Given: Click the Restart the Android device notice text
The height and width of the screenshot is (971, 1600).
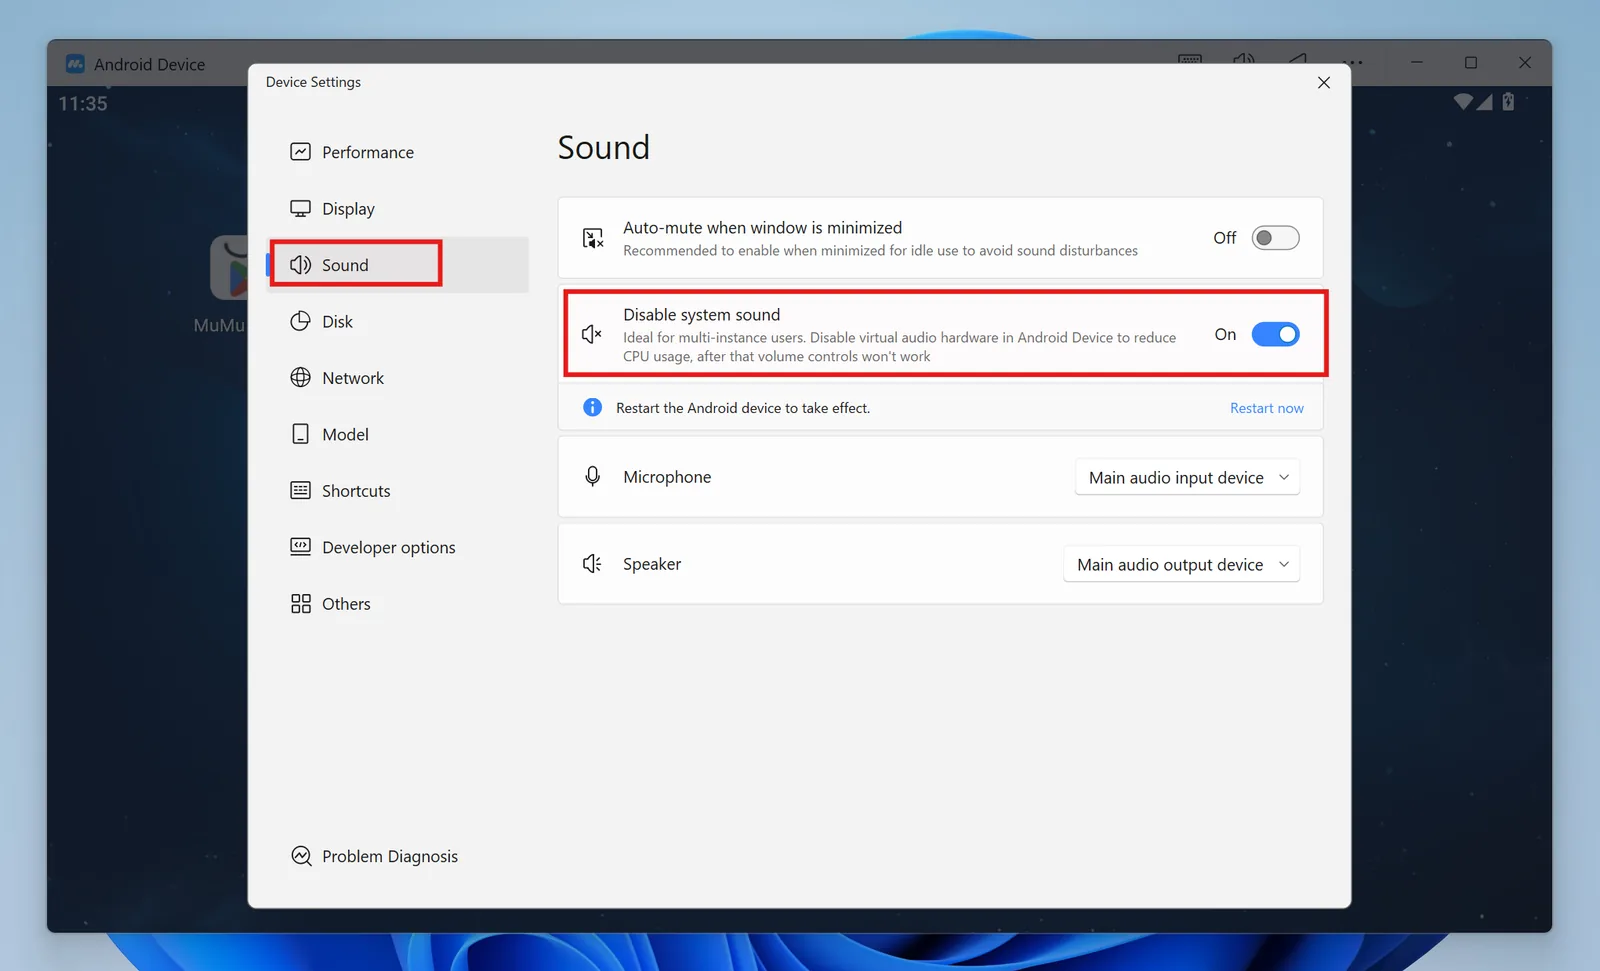Looking at the screenshot, I should (x=743, y=408).
